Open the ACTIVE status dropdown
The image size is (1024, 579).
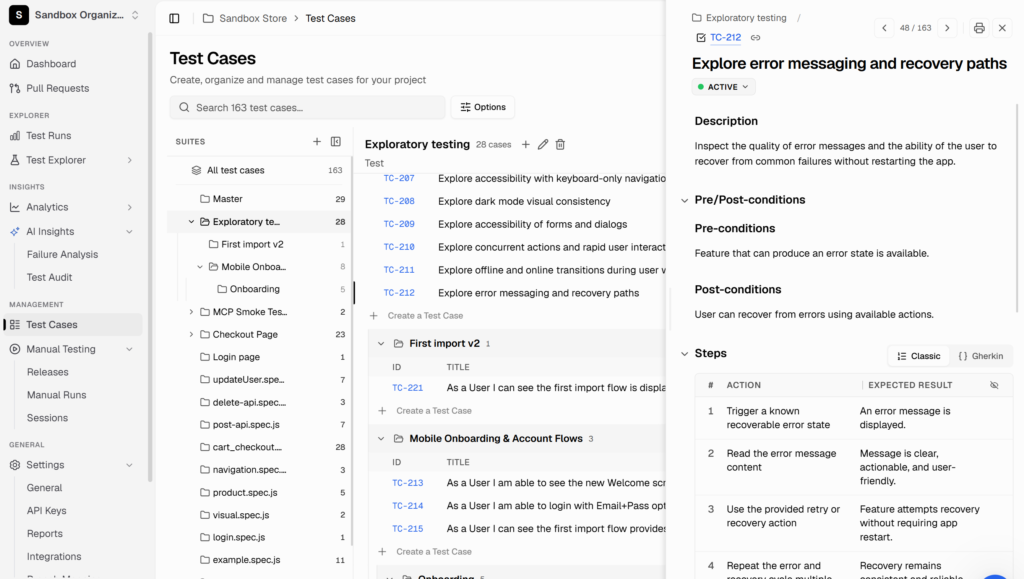point(724,87)
